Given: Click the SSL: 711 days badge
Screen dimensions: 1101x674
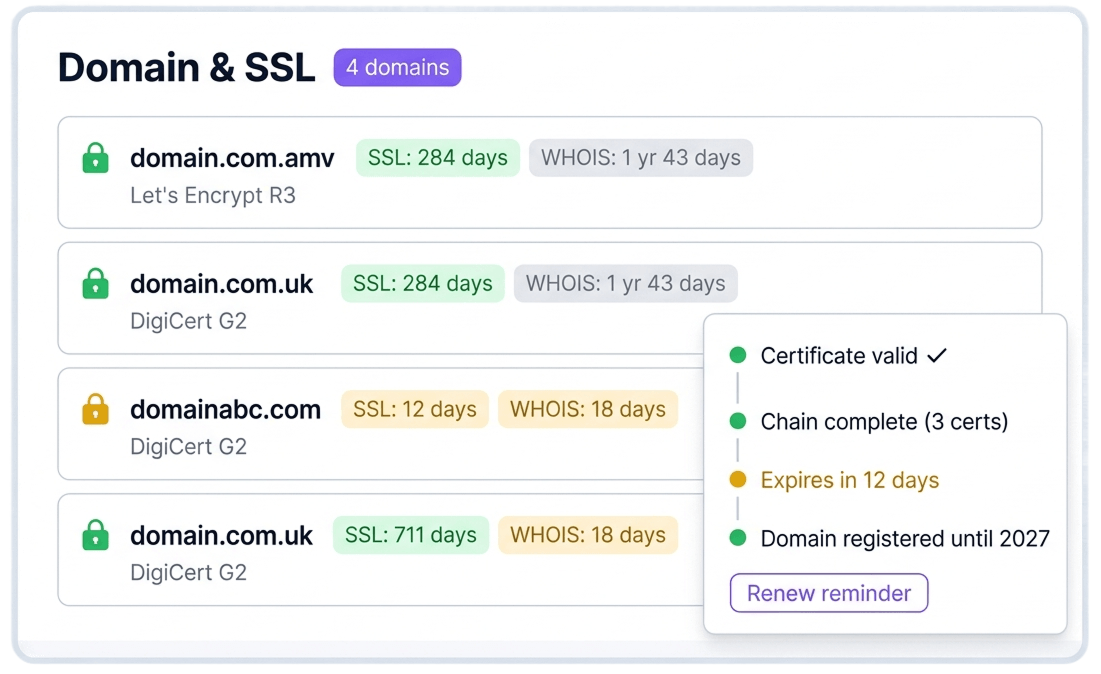Looking at the screenshot, I should (x=411, y=535).
